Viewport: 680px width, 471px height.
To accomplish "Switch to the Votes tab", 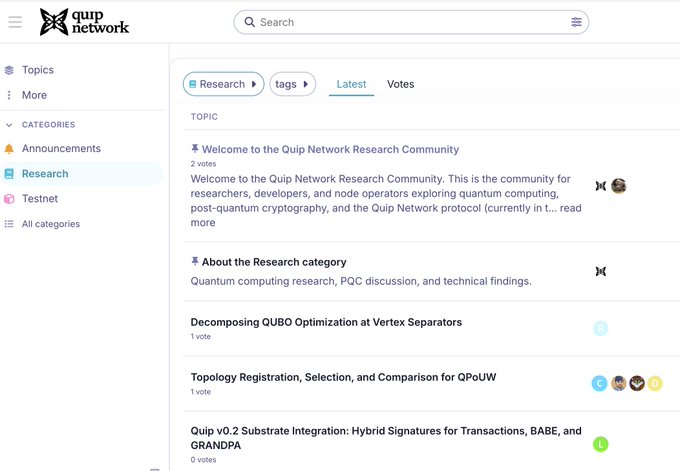I will (400, 84).
